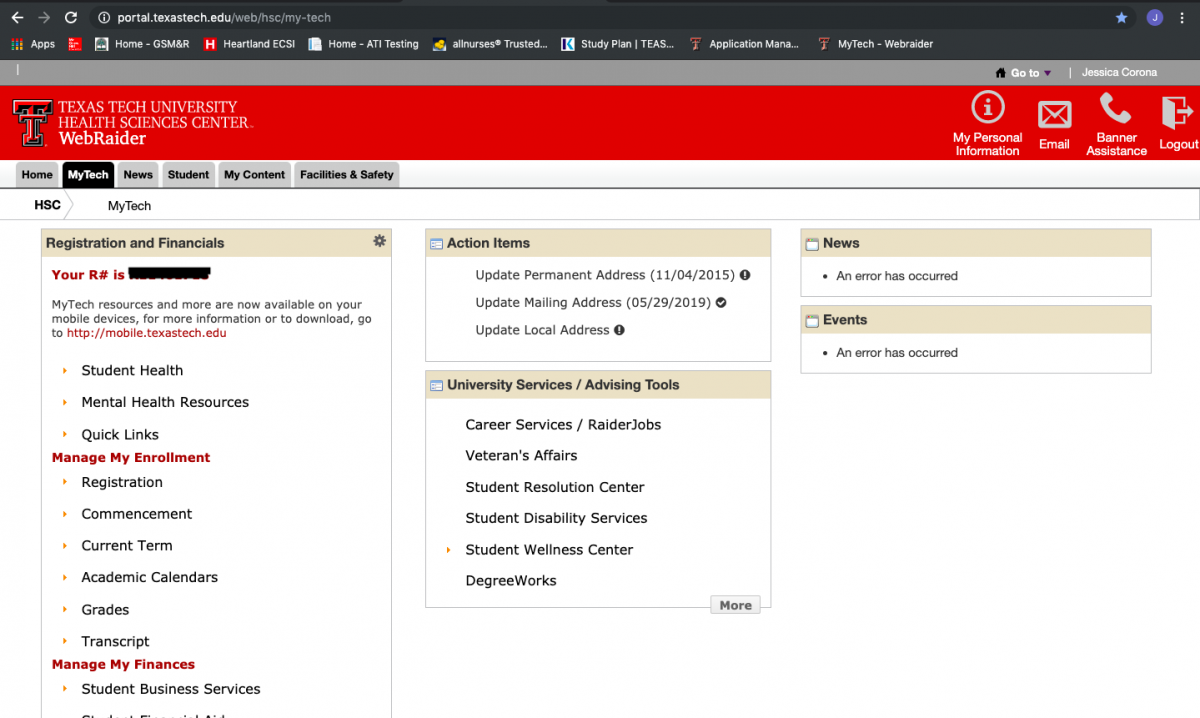Open the Heartland ECSI bookmark
1200x718 pixels.
[249, 44]
